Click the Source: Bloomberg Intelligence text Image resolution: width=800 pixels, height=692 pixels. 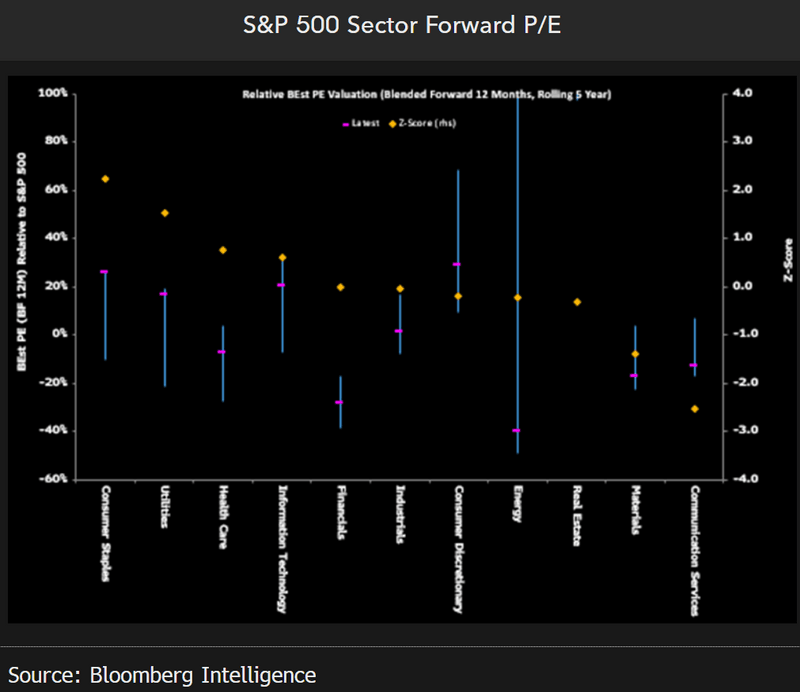tap(162, 674)
